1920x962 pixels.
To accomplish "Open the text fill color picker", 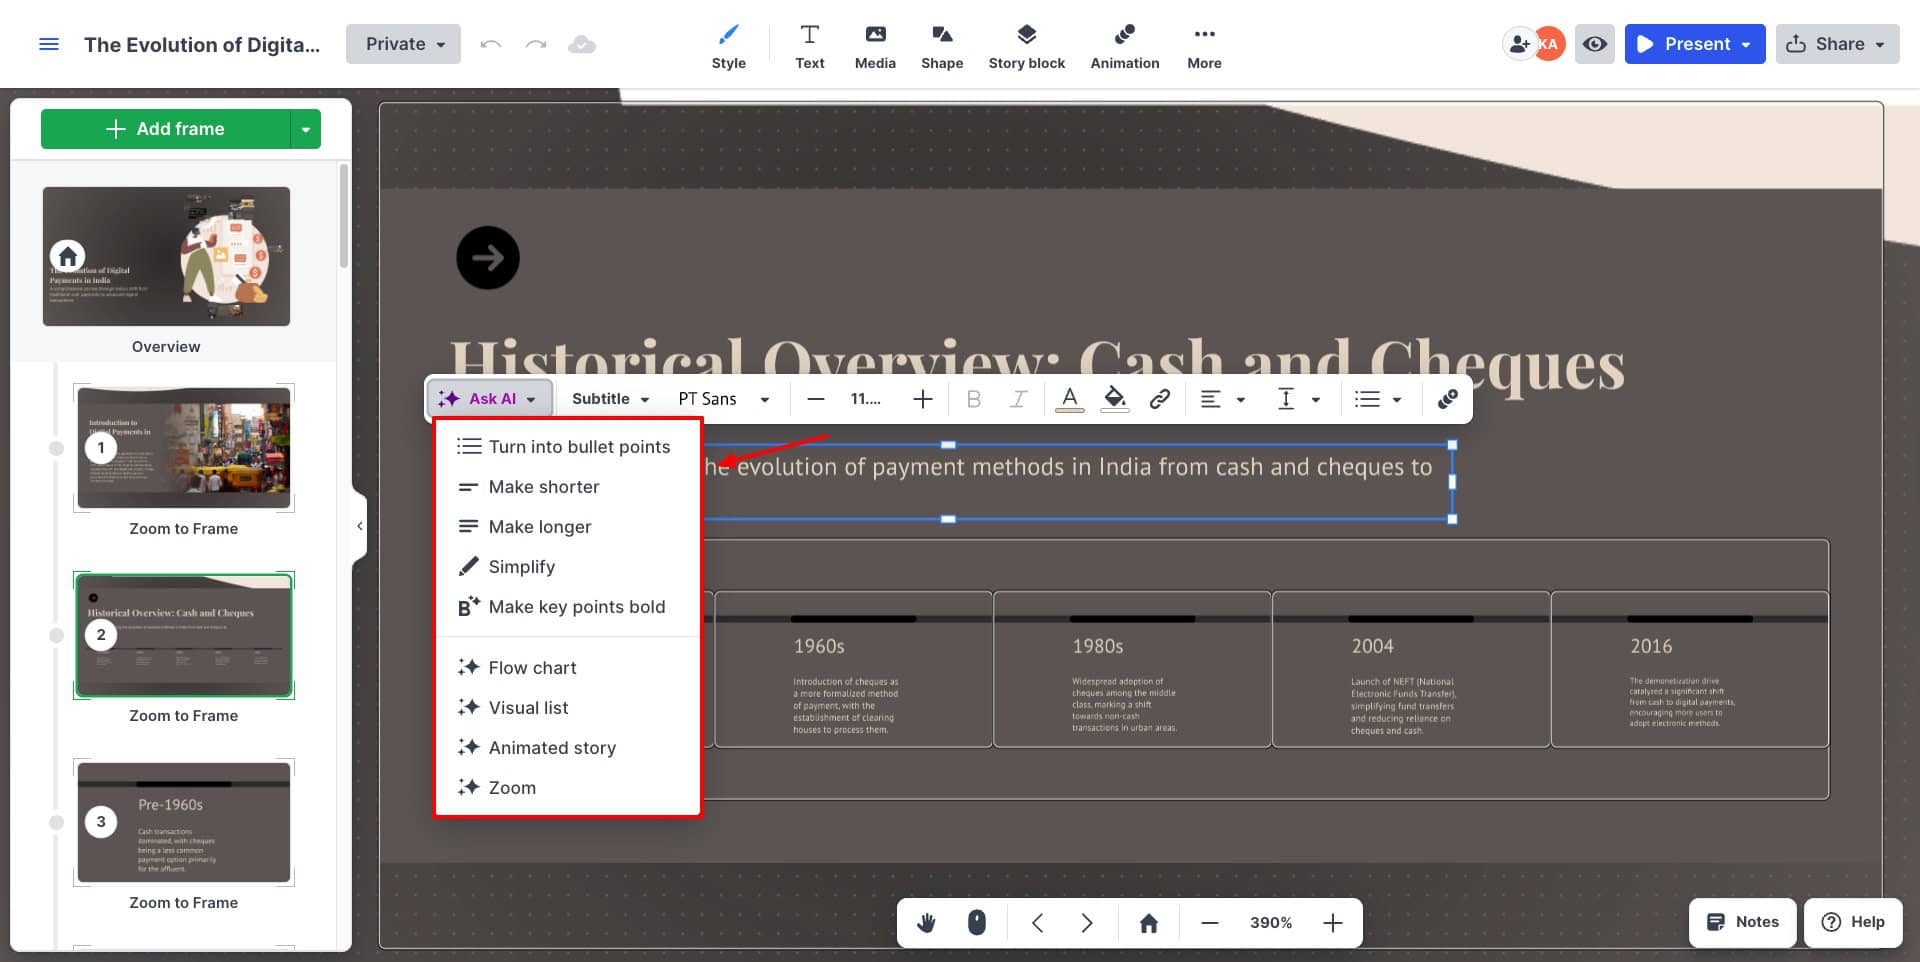I will pos(1114,399).
